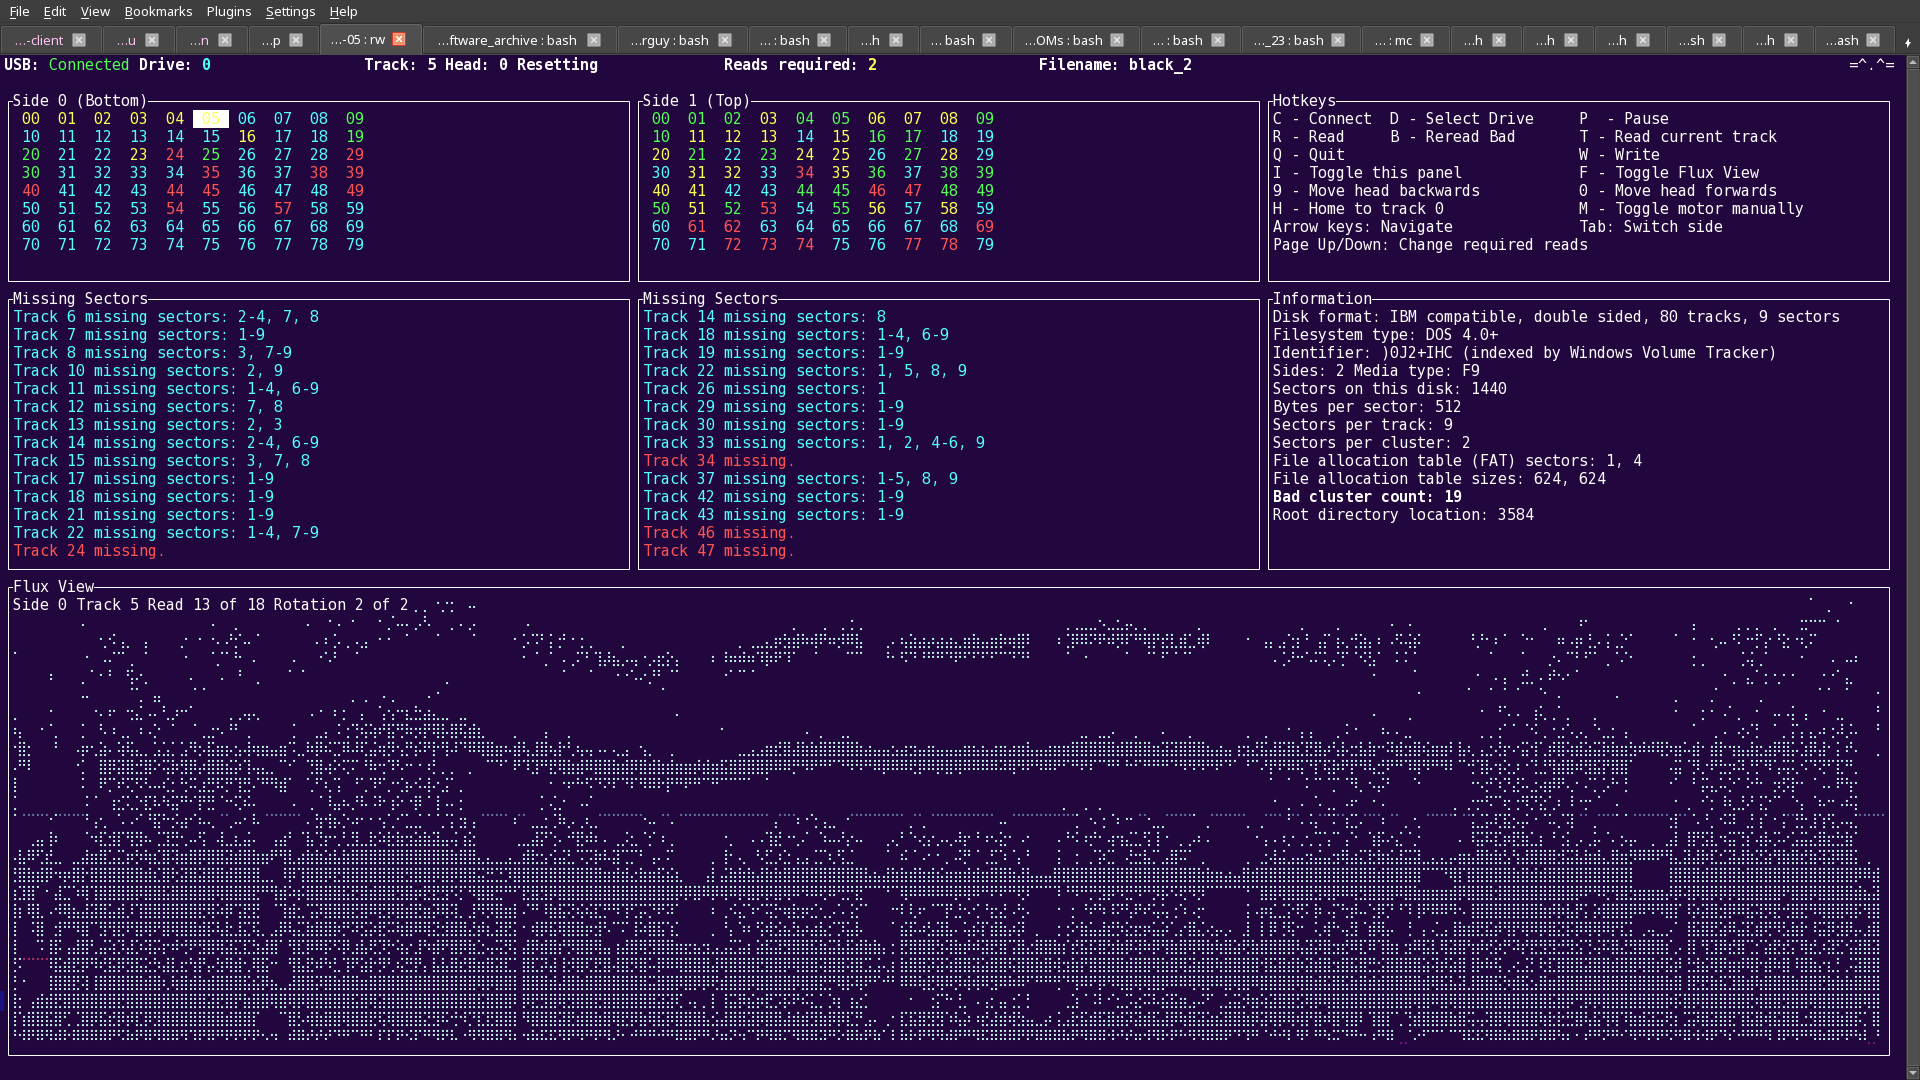Close the '...rguy : bash' tab
The width and height of the screenshot is (1920, 1080).
725,40
